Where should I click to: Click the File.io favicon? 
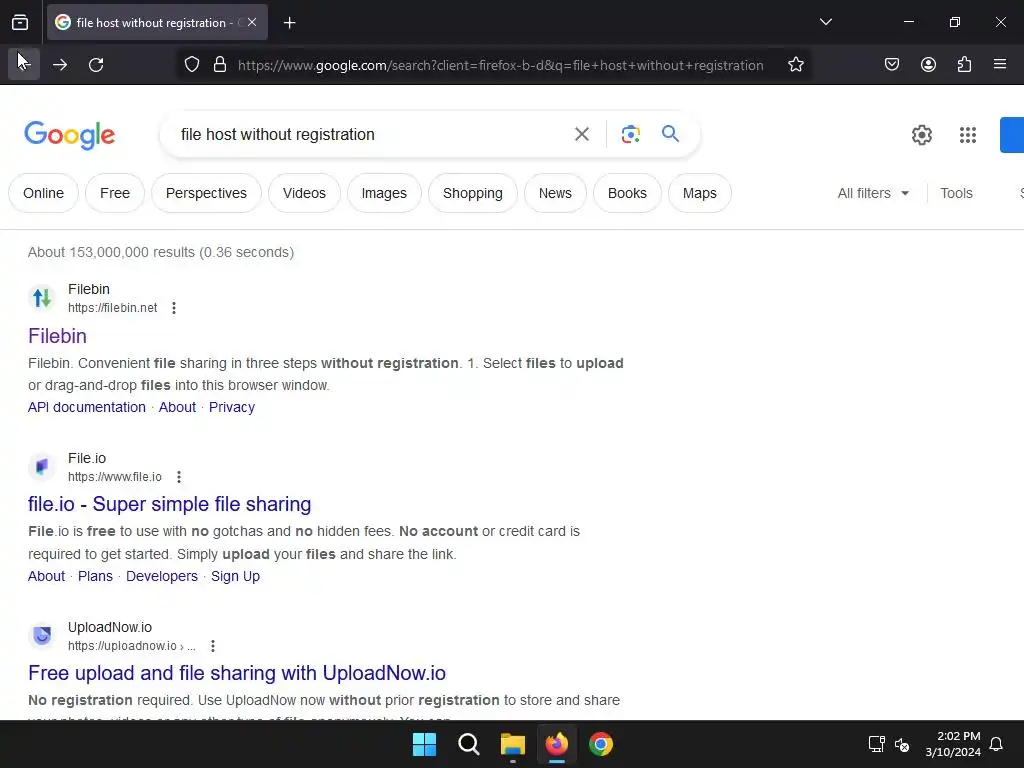[x=42, y=467]
